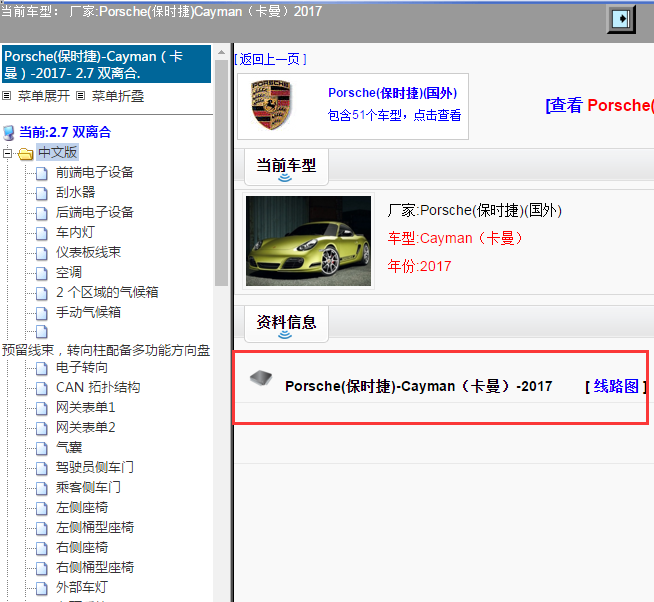Open 乘客侧车门 entry
Screen dimensions: 654x602
coord(88,488)
